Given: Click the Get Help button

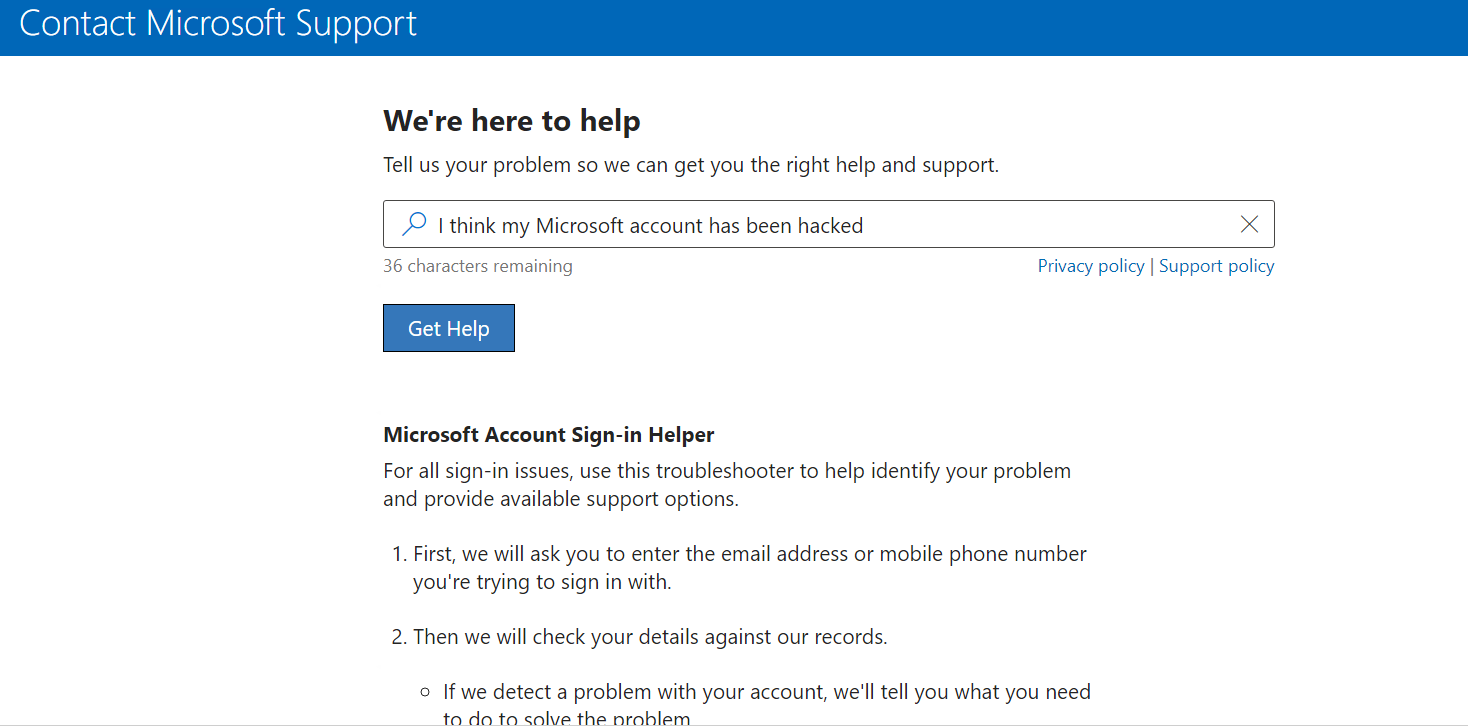Looking at the screenshot, I should [x=449, y=328].
